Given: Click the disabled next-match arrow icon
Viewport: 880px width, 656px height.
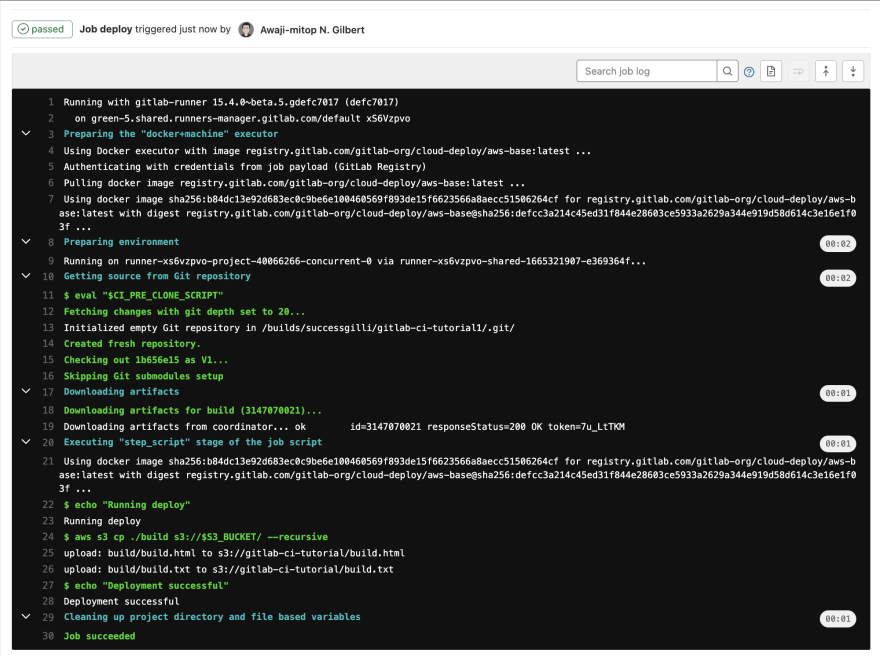Looking at the screenshot, I should click(x=798, y=71).
